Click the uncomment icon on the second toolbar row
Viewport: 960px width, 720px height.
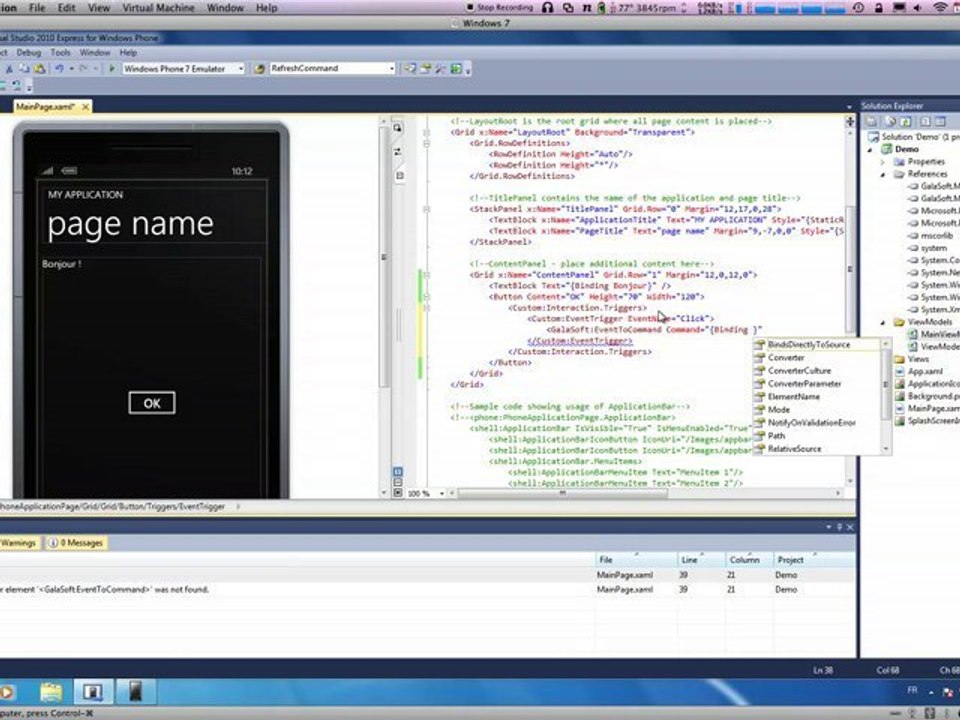(x=17, y=85)
